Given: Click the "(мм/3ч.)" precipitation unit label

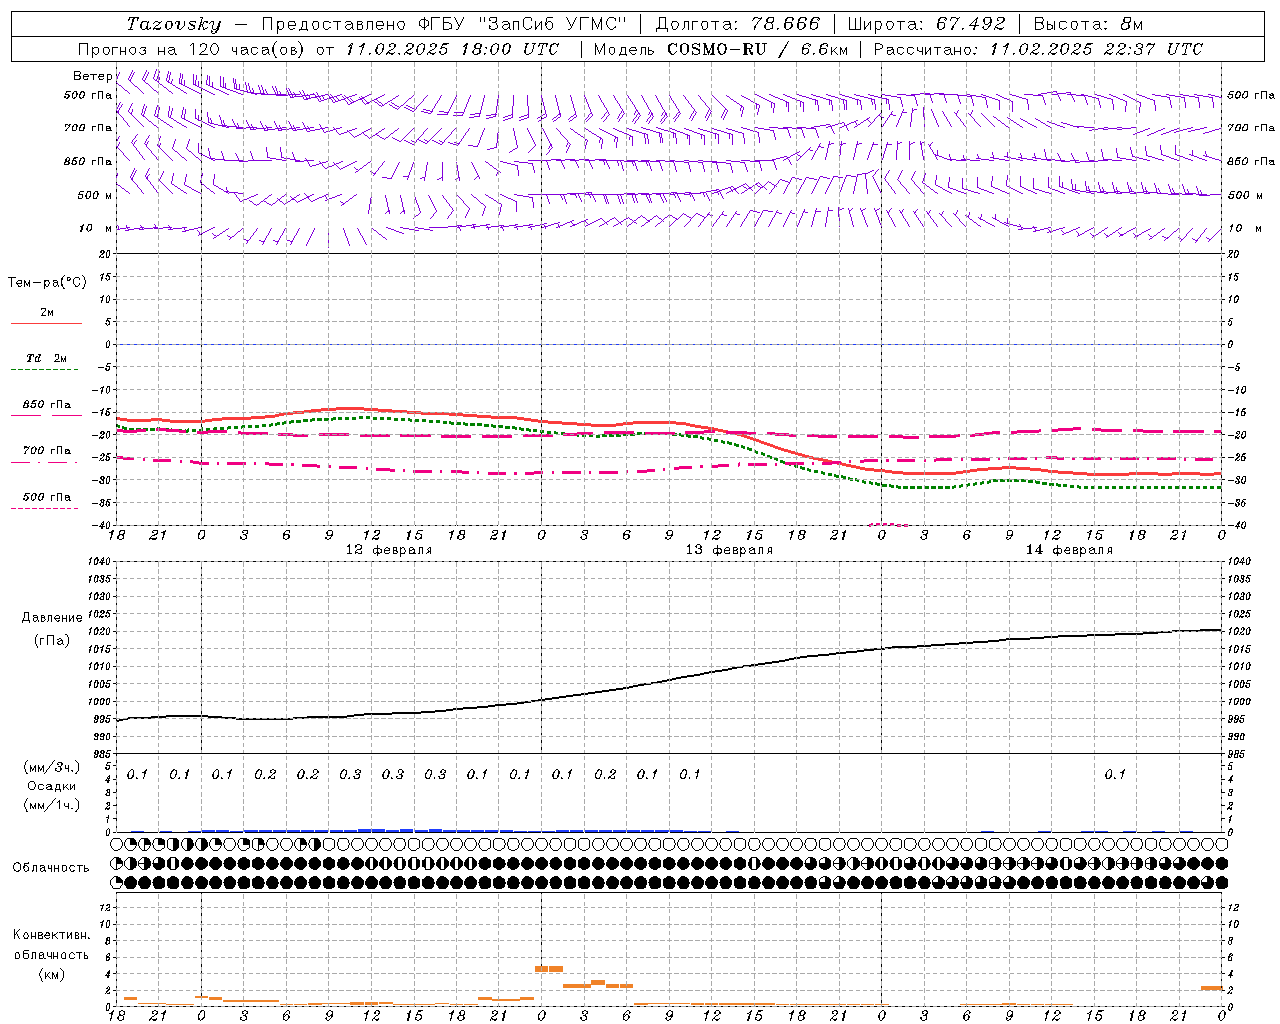Looking at the screenshot, I should click(x=52, y=767).
